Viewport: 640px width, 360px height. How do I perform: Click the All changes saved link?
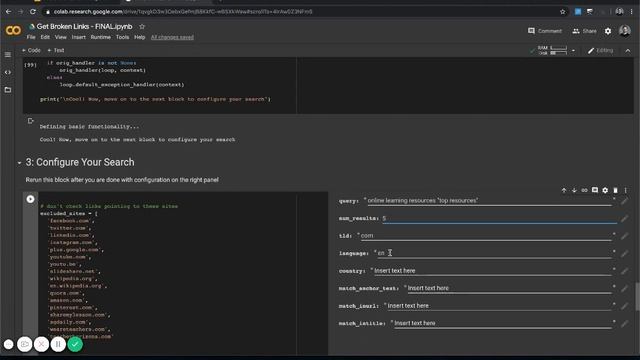coord(172,37)
